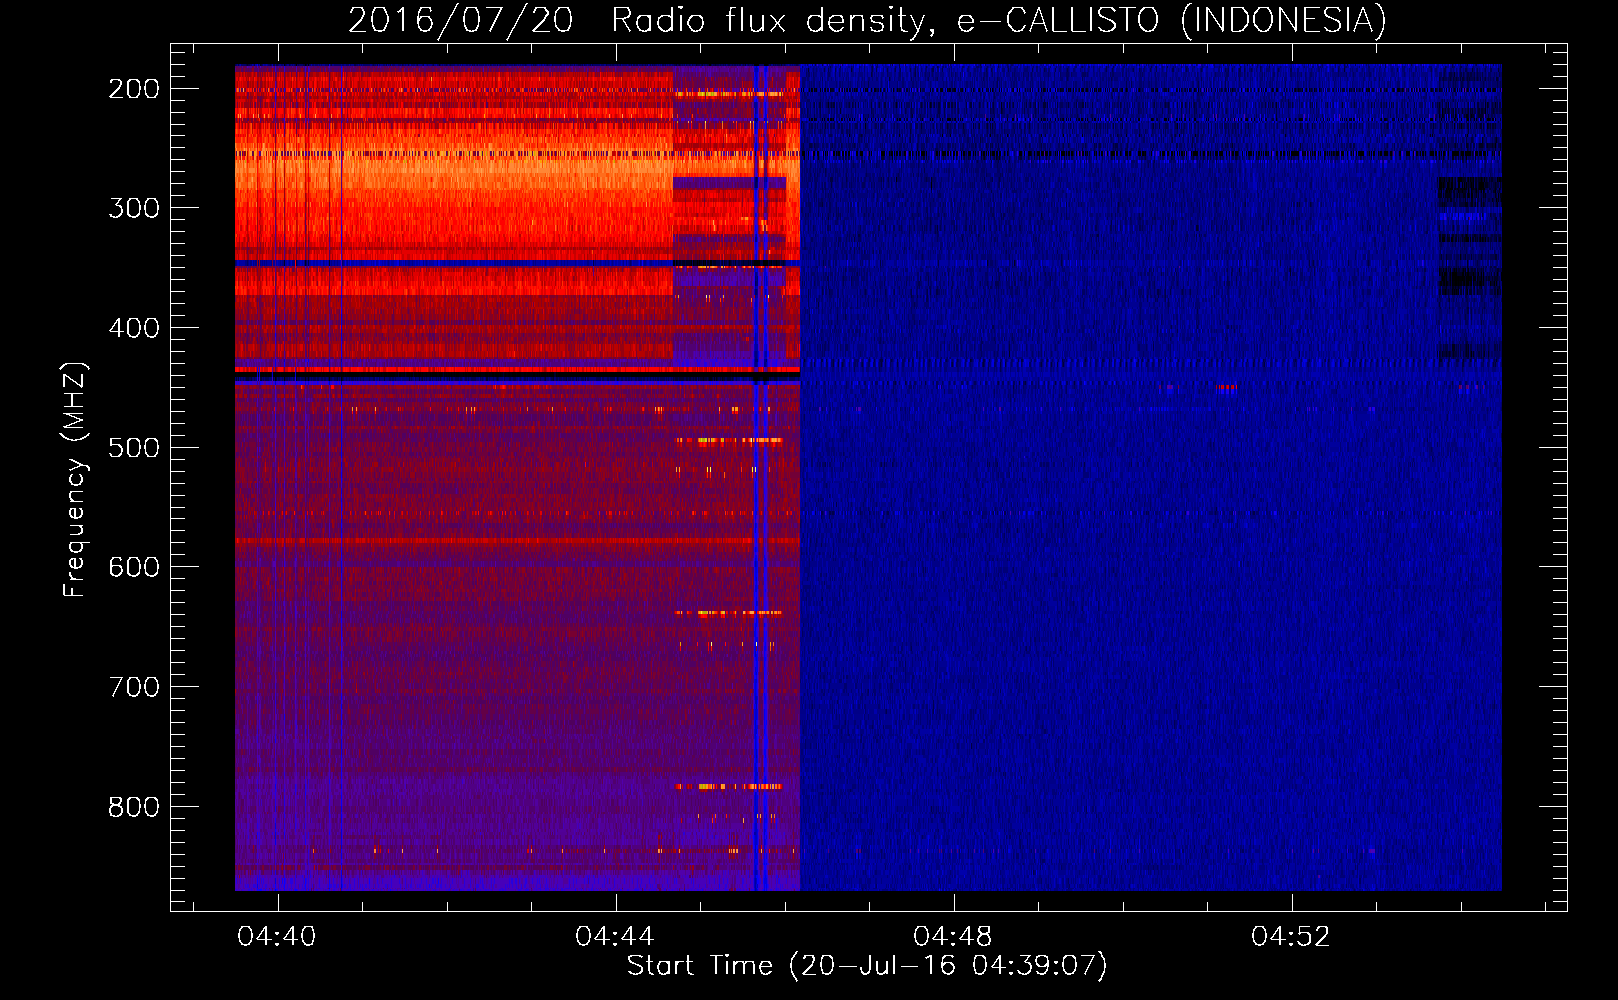
Task: Click the 'Start Time (20-Jul-16 04:39:07)' label
Action: pyautogui.click(x=867, y=966)
